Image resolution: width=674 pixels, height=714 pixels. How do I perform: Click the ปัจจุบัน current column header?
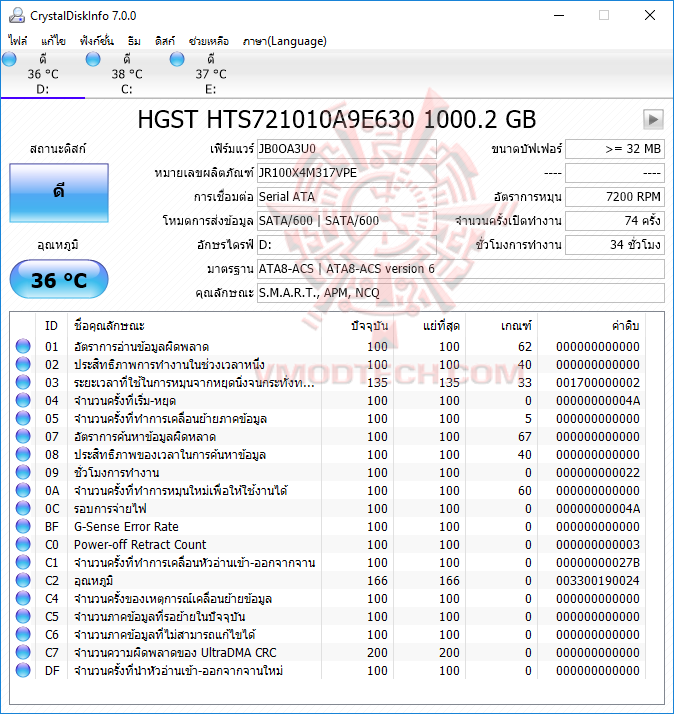[358, 326]
